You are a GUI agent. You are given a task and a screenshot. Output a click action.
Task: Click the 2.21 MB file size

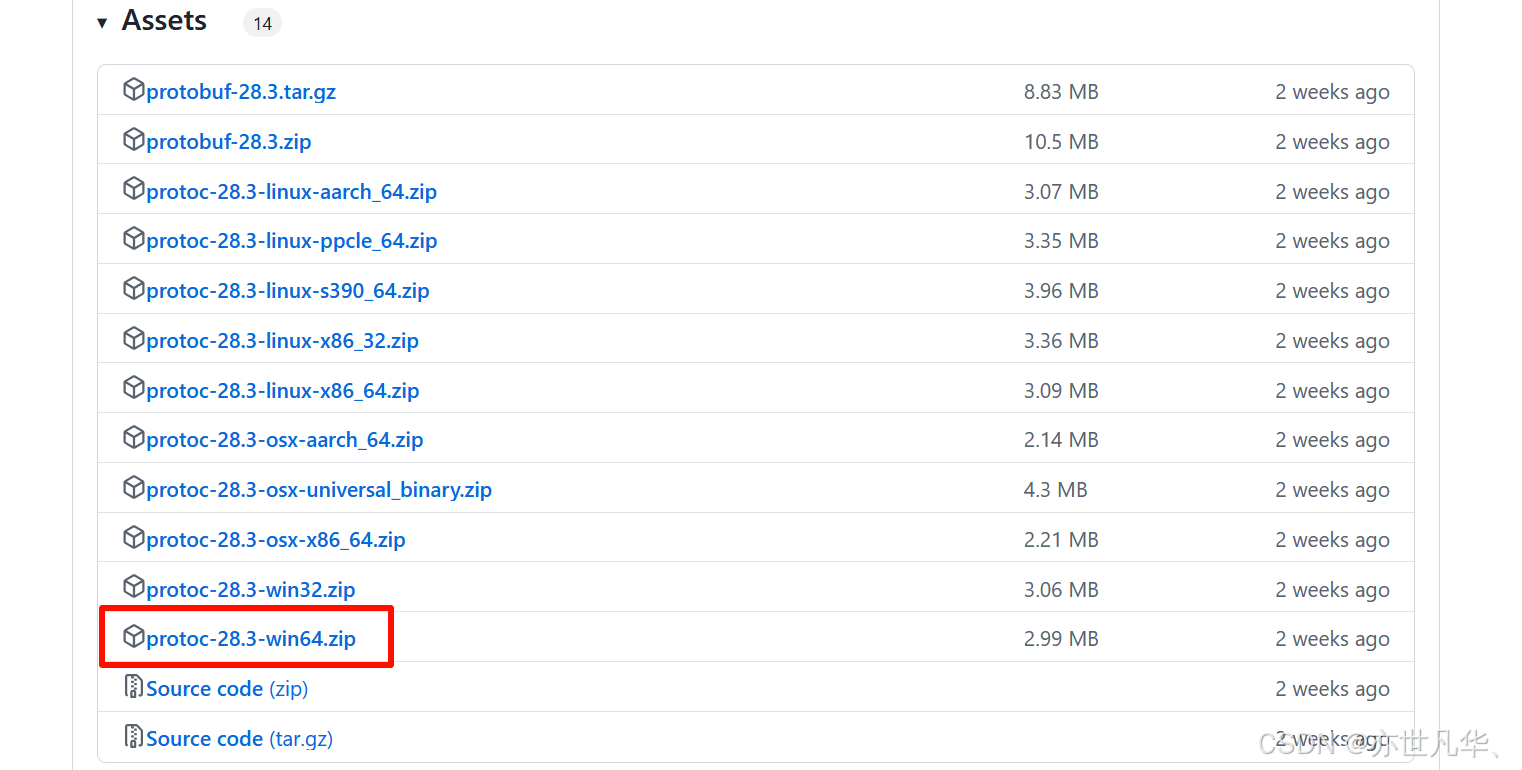(x=1061, y=540)
